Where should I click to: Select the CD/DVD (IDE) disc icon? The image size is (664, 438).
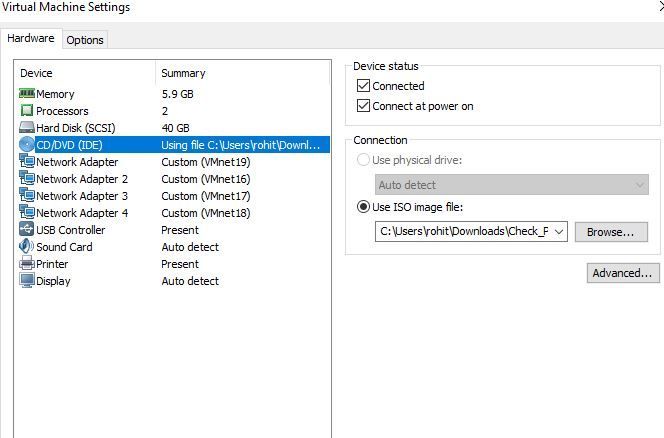27,145
